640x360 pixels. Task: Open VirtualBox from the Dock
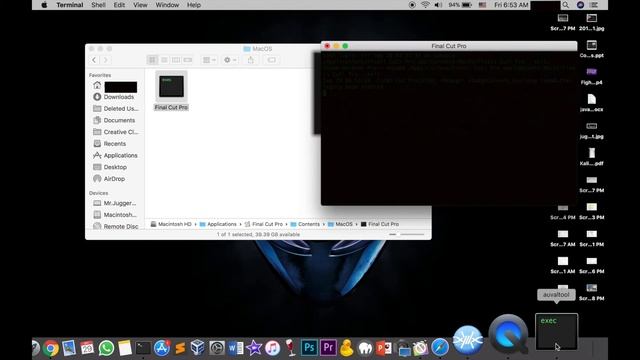tap(198, 348)
